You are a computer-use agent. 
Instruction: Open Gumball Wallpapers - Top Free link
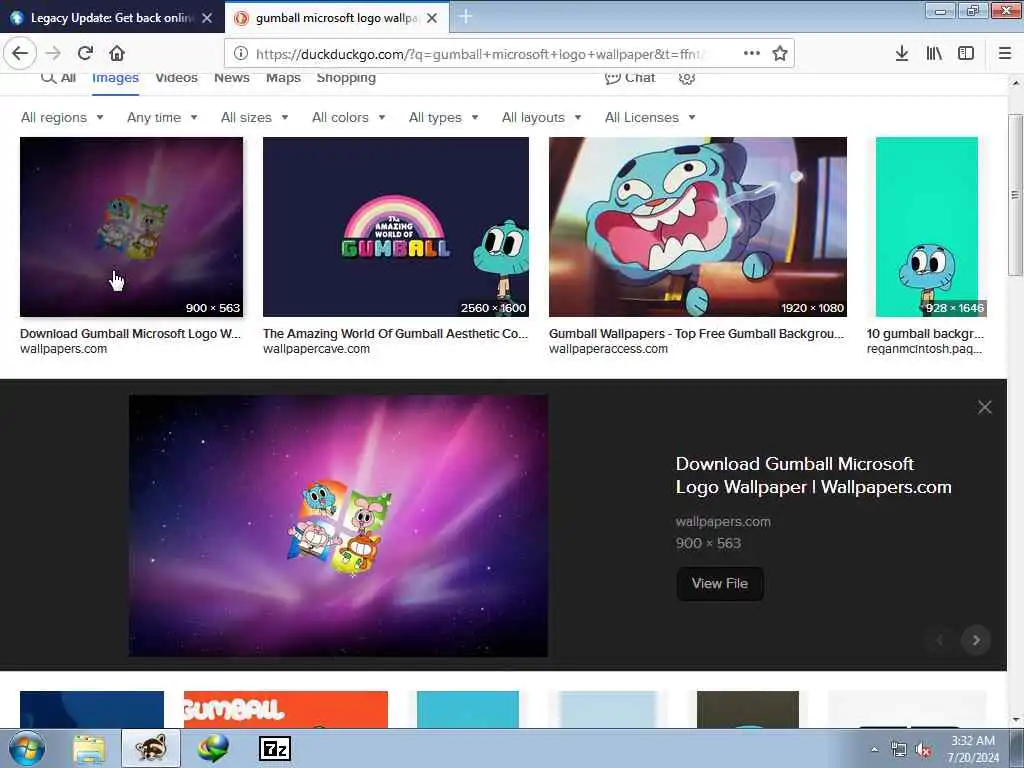[x=697, y=334]
